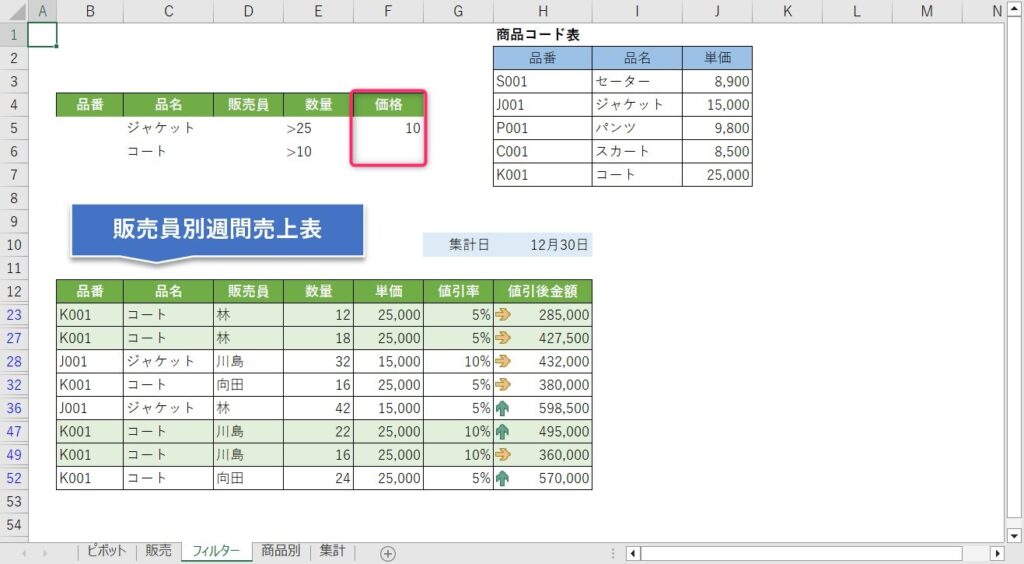Click the green up arrow beside 570,000
Viewport: 1024px width, 564px height.
pos(502,478)
